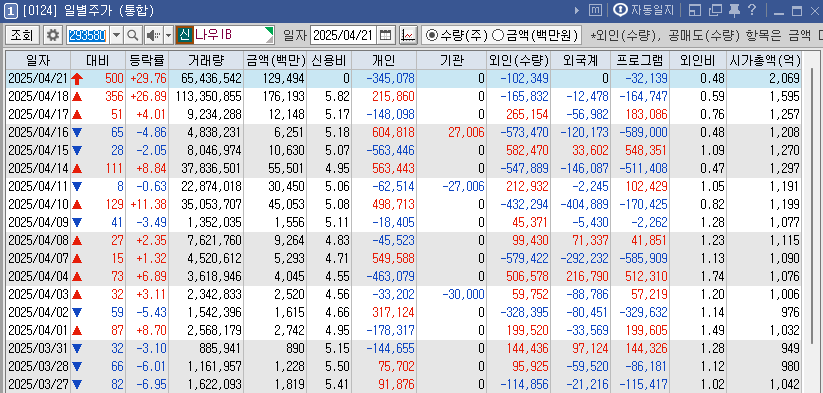Click the 자동일지 auto-journal icon
823x393 pixels.
coord(621,10)
